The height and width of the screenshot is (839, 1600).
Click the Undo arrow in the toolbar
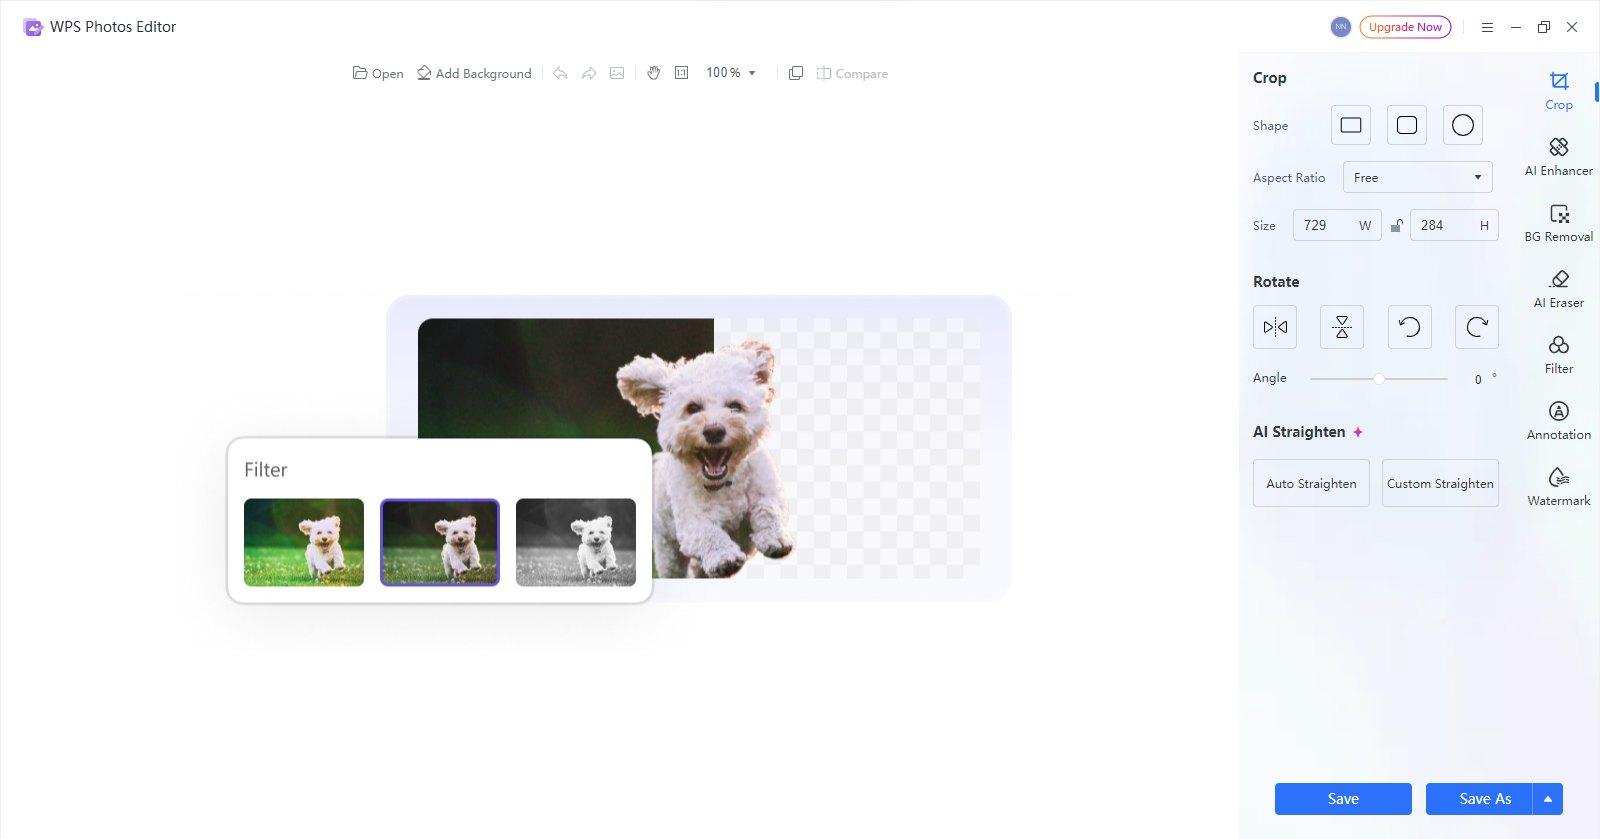click(x=560, y=73)
